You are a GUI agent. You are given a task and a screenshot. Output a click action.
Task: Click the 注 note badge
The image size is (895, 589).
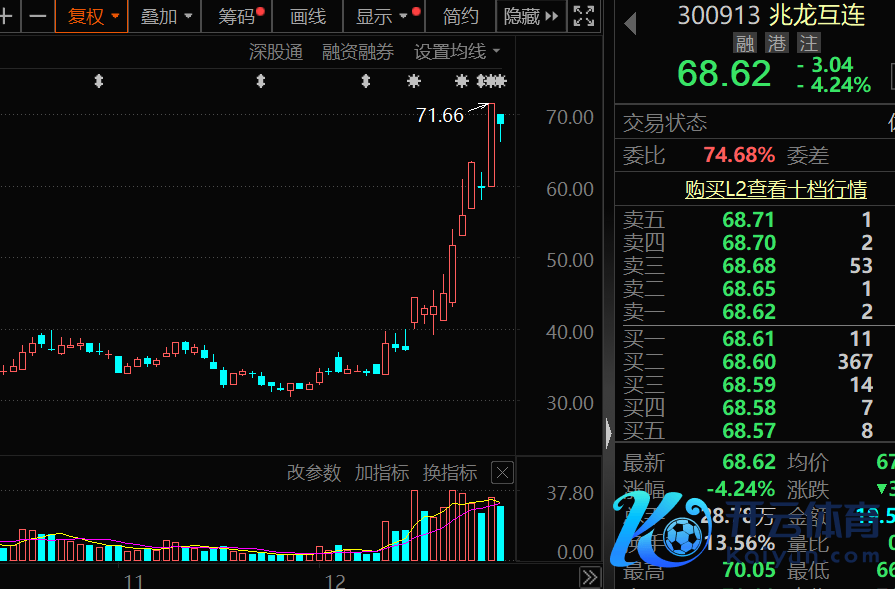point(808,43)
